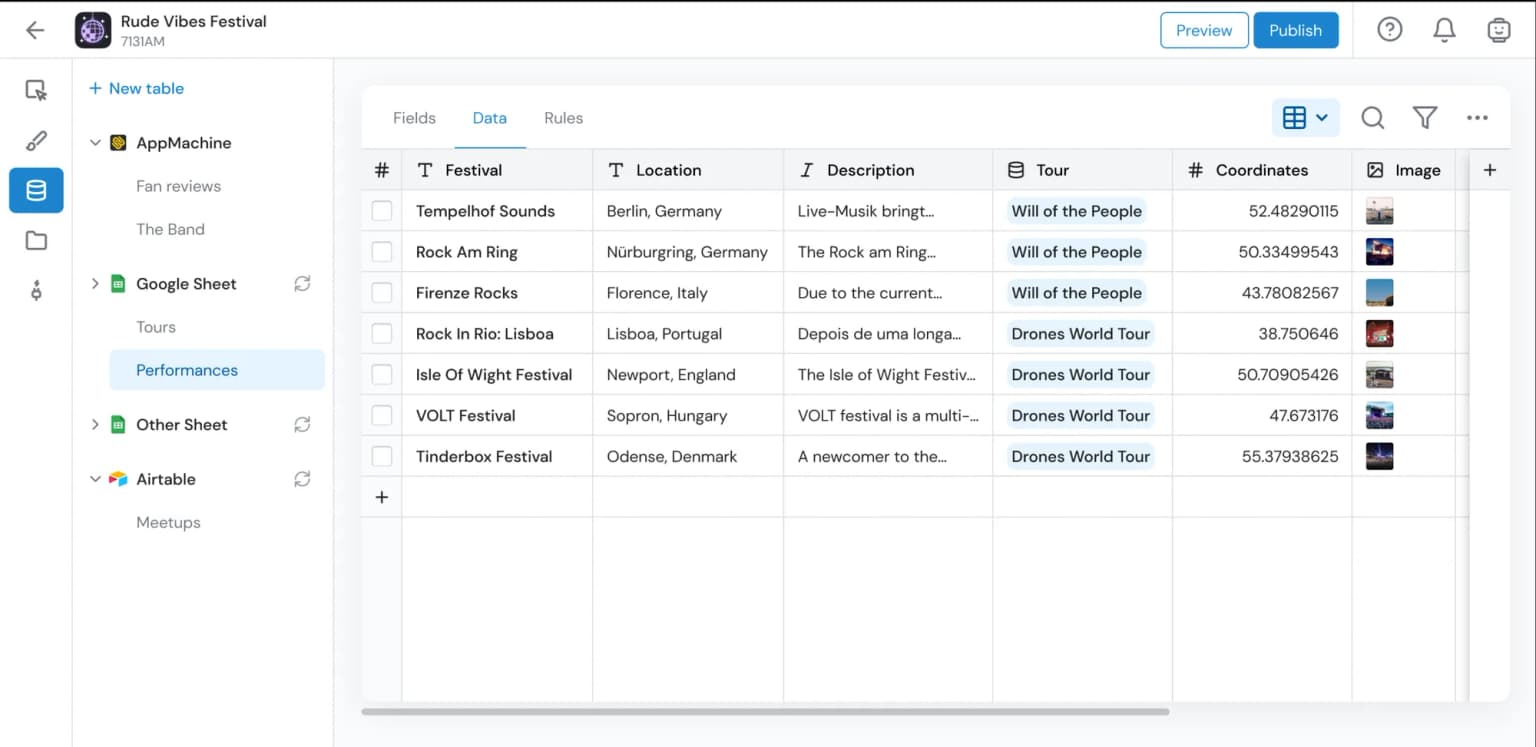The width and height of the screenshot is (1536, 747).
Task: Expand the Google Sheet source
Action: (x=94, y=283)
